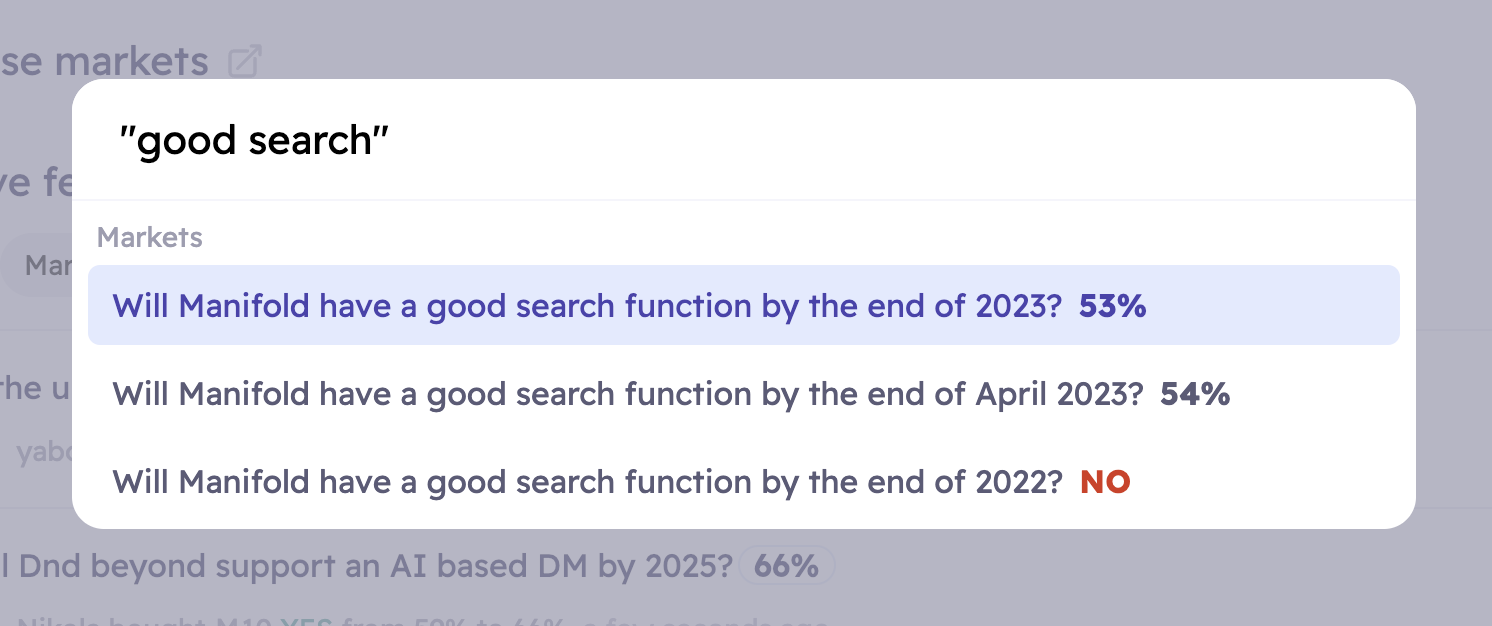Click the Markets section label in results
This screenshot has height=626, width=1492.
coord(150,237)
